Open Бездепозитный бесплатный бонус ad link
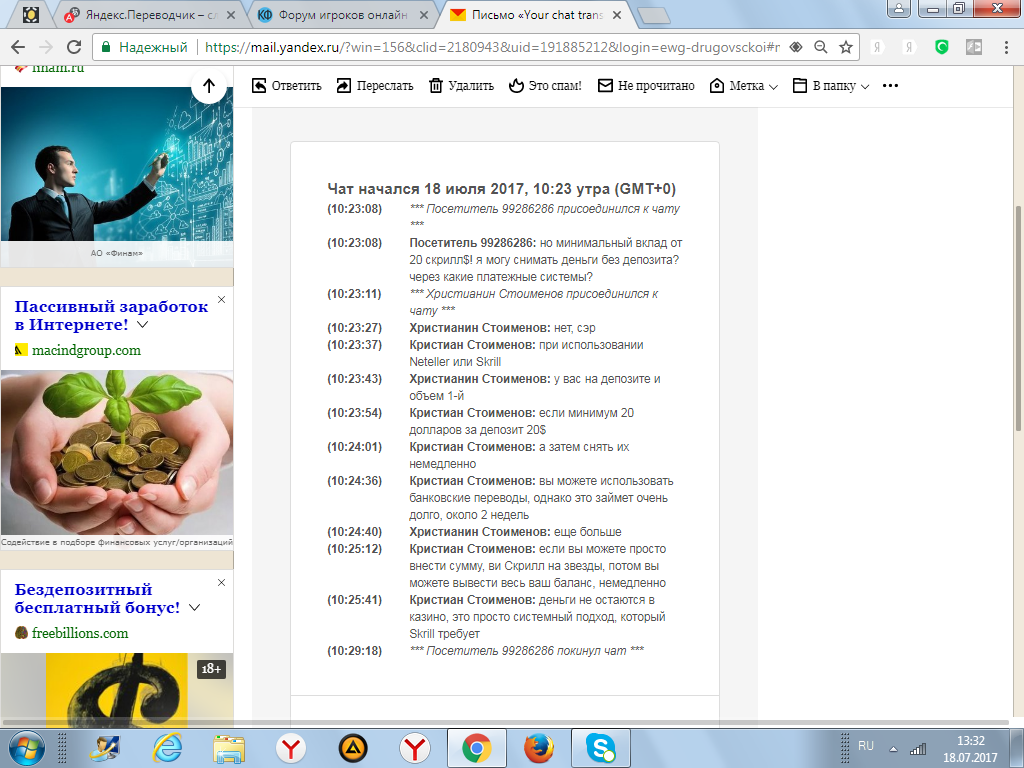The width and height of the screenshot is (1024, 768). (x=97, y=598)
